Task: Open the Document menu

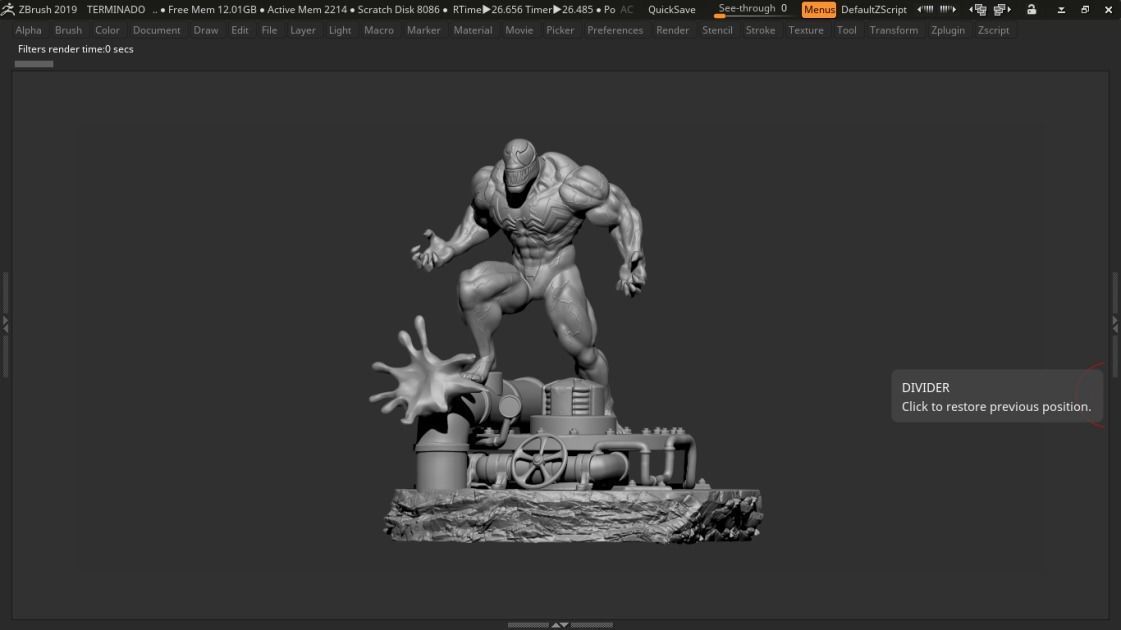Action: [157, 30]
